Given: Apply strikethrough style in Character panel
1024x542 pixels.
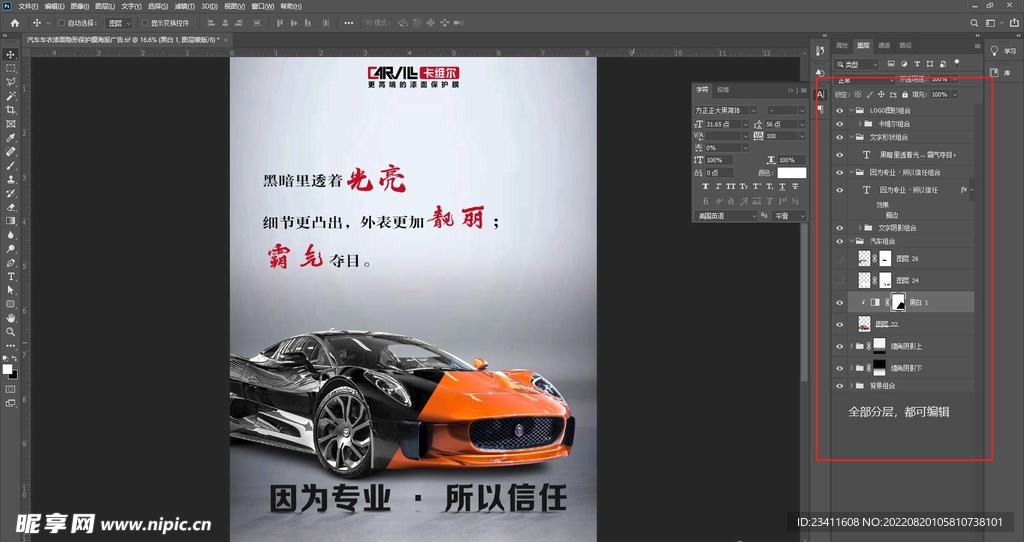Looking at the screenshot, I should pyautogui.click(x=795, y=186).
